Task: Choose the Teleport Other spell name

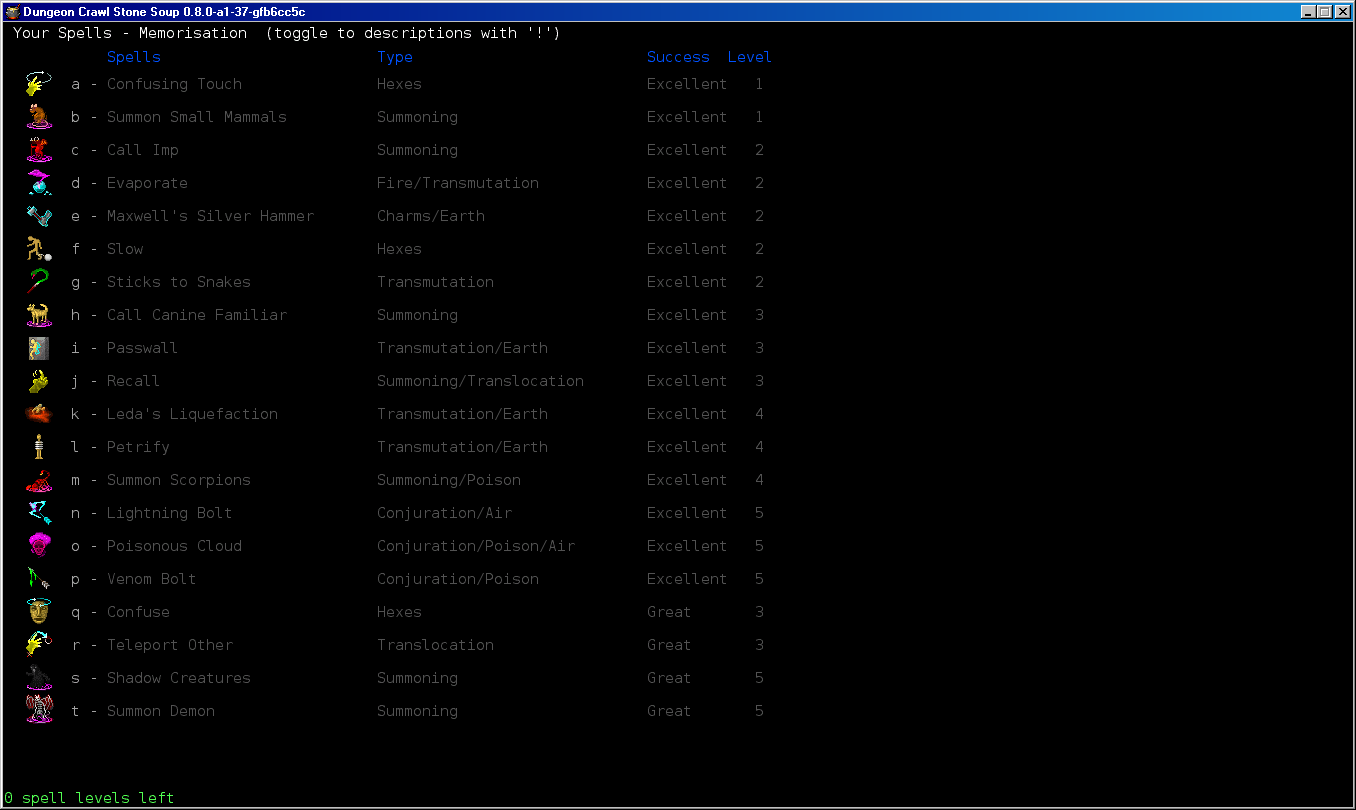Action: 170,645
